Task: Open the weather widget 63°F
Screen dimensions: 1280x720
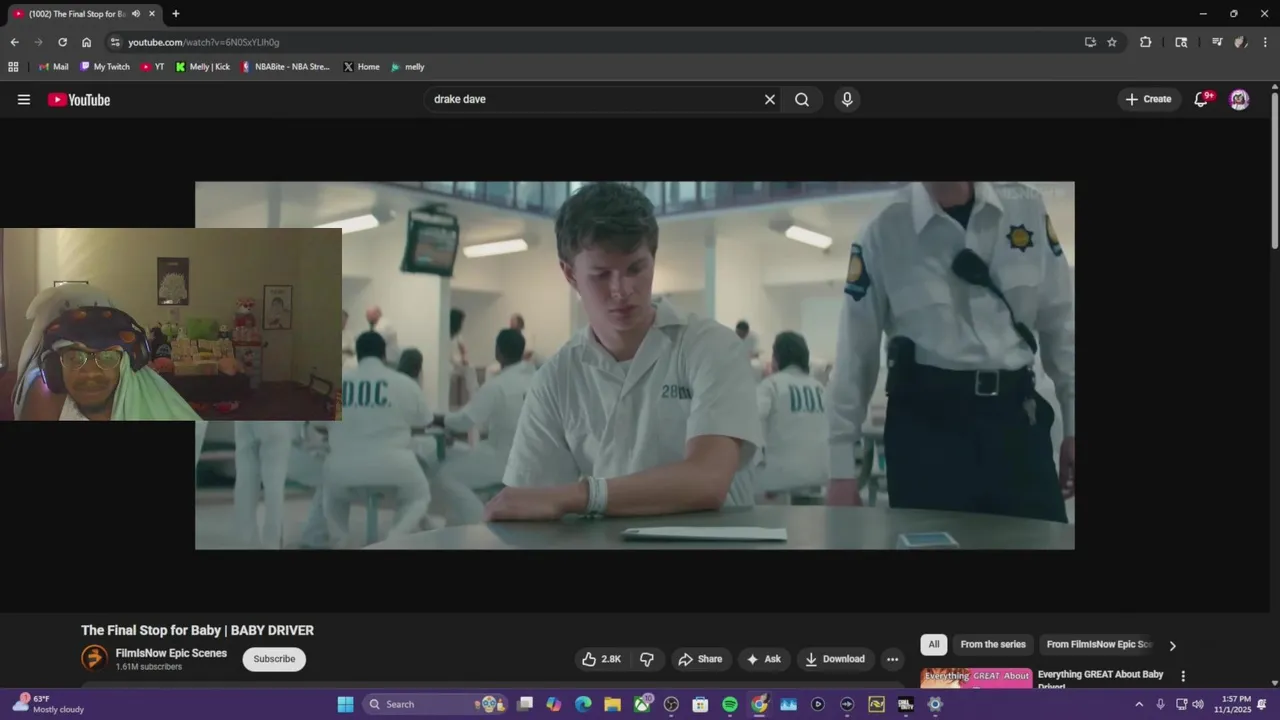Action: pyautogui.click(x=48, y=704)
